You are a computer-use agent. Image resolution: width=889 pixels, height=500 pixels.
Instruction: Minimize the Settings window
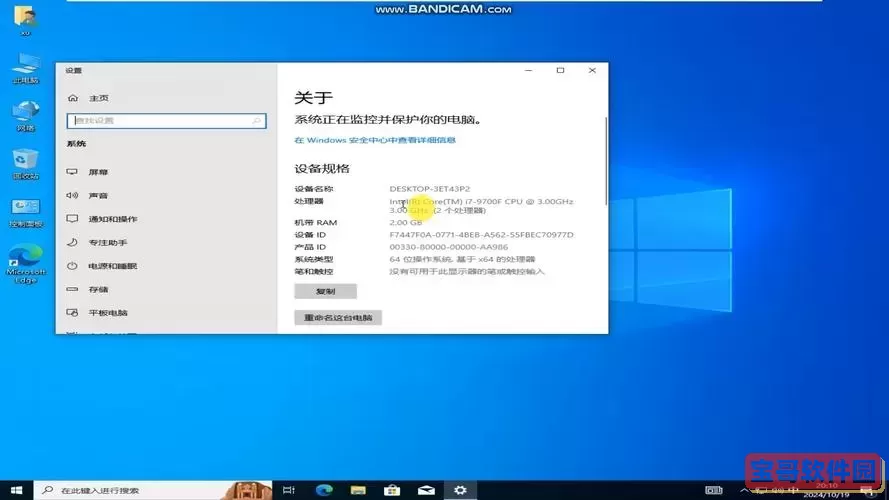(528, 70)
